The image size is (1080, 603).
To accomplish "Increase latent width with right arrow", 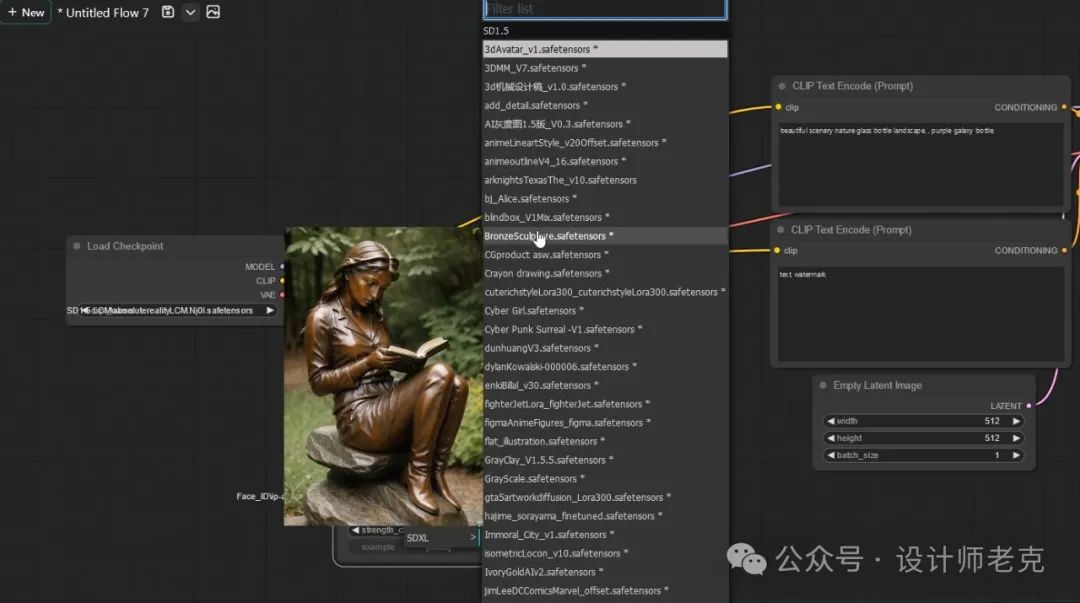I will [x=1016, y=421].
